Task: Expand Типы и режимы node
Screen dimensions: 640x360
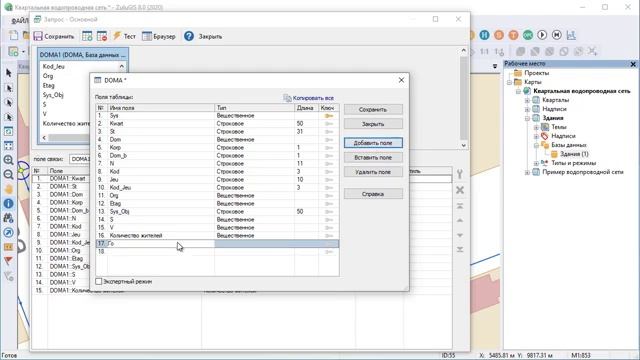Action: 536,163
